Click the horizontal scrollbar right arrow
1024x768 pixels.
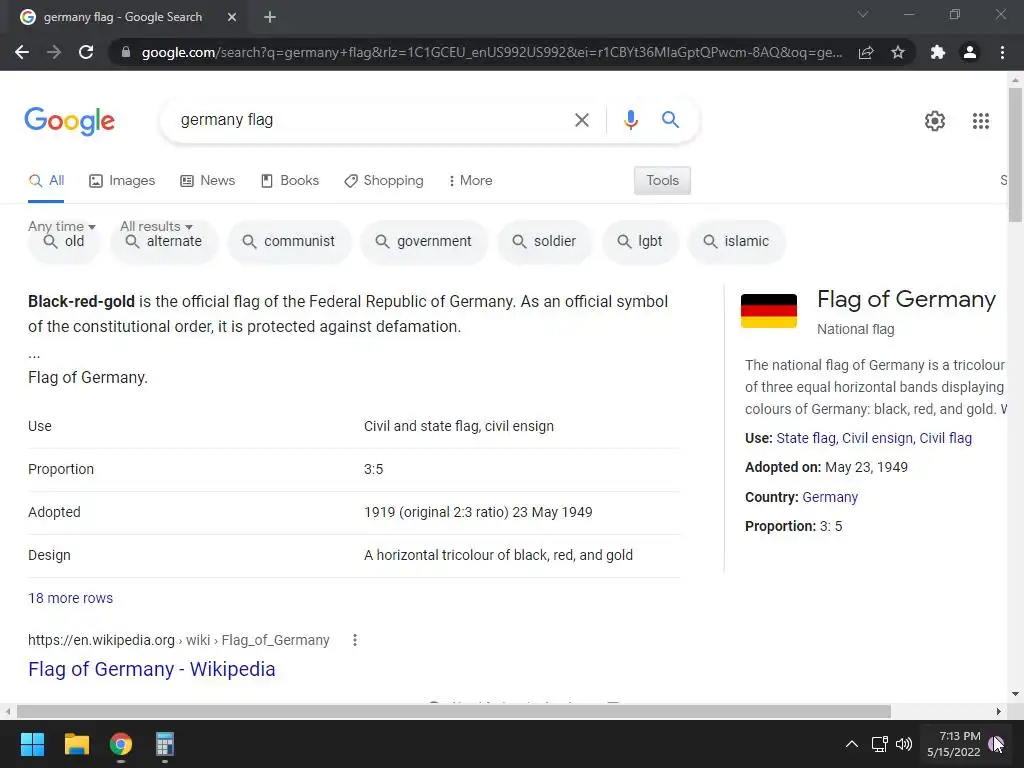(999, 711)
